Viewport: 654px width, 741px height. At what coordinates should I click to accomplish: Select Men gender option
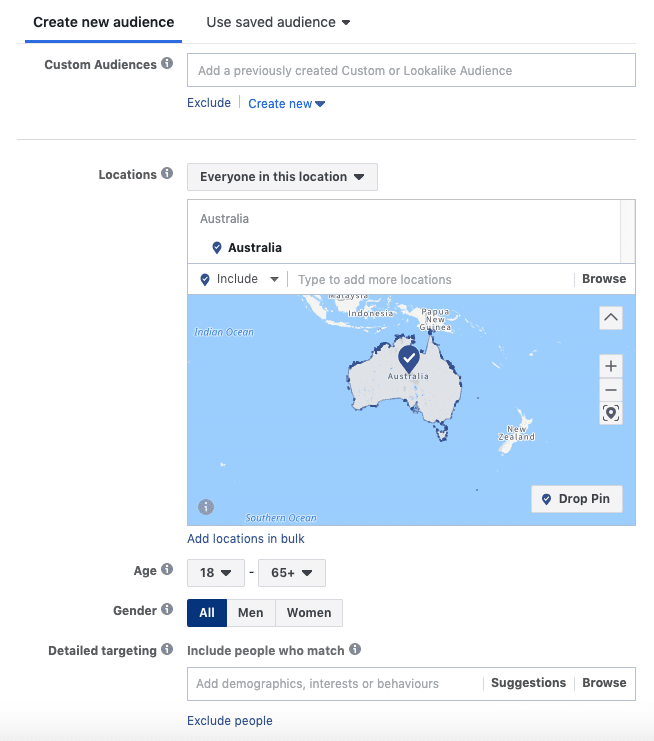(251, 613)
